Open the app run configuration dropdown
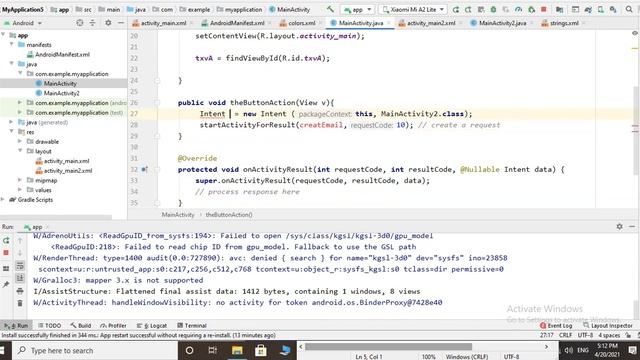 tap(358, 9)
